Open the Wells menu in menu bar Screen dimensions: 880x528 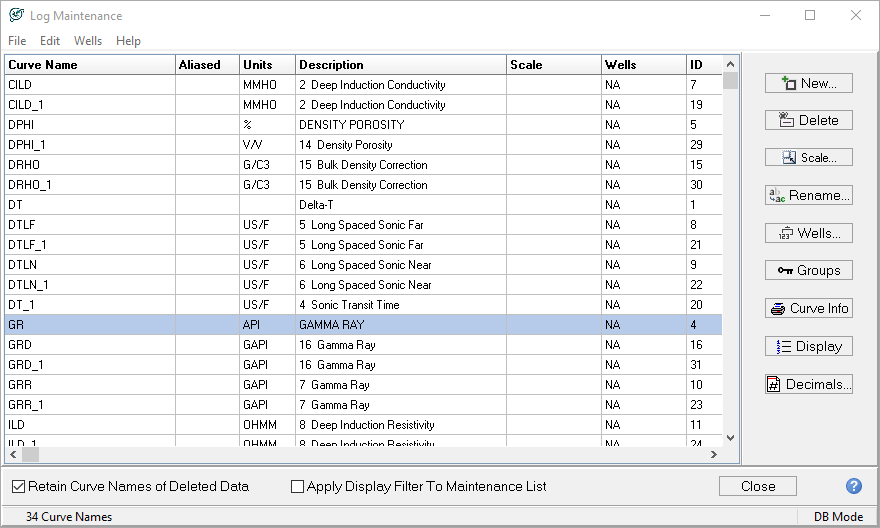(88, 41)
